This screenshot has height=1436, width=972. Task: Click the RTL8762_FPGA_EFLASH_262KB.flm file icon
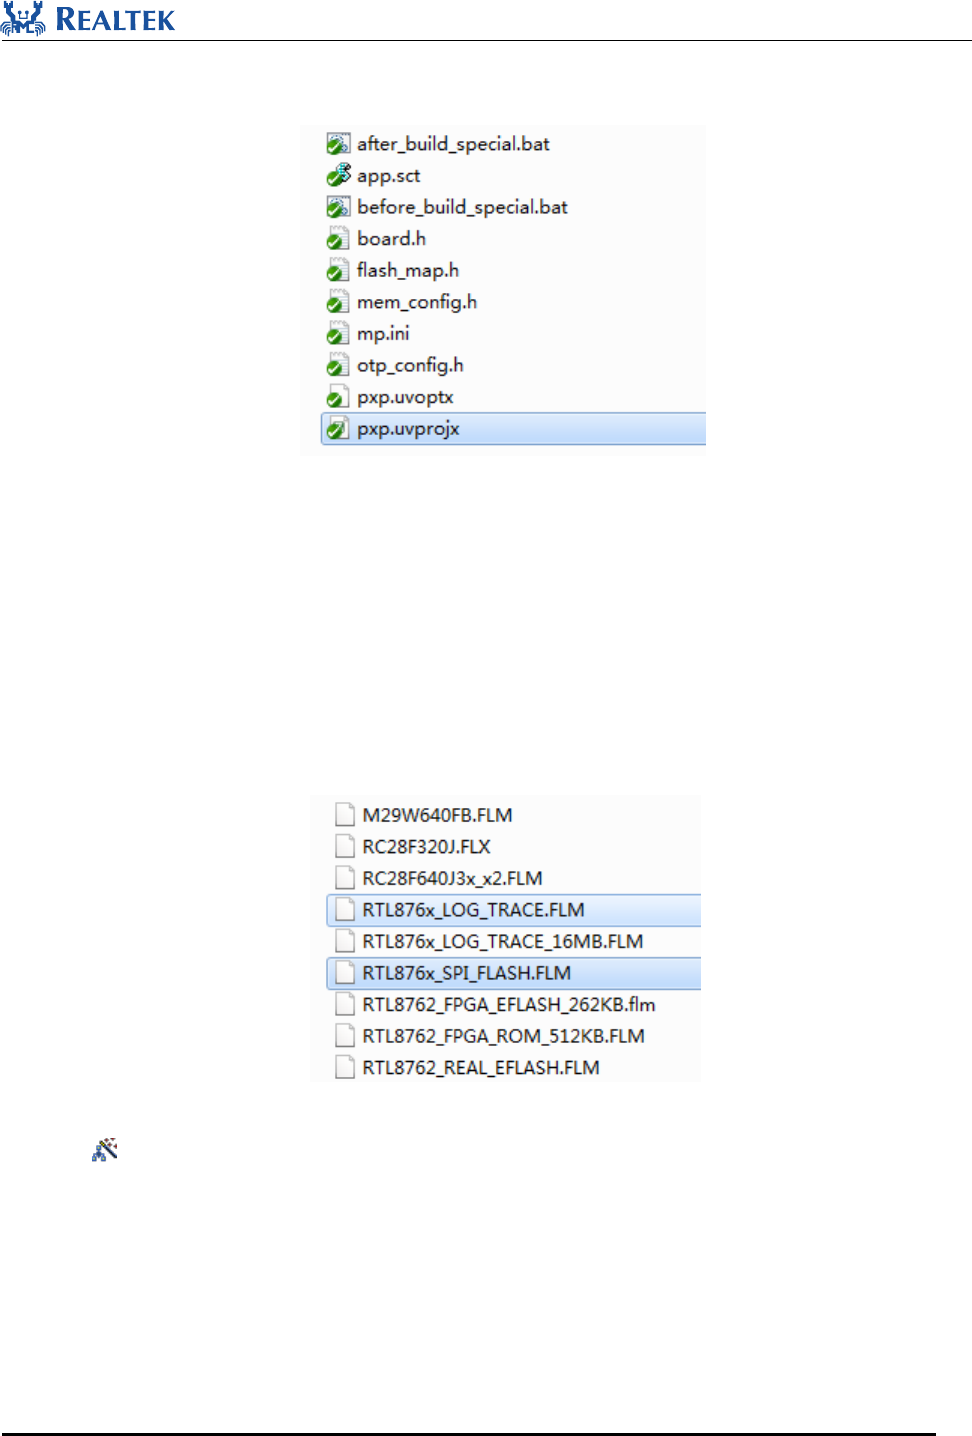345,1004
